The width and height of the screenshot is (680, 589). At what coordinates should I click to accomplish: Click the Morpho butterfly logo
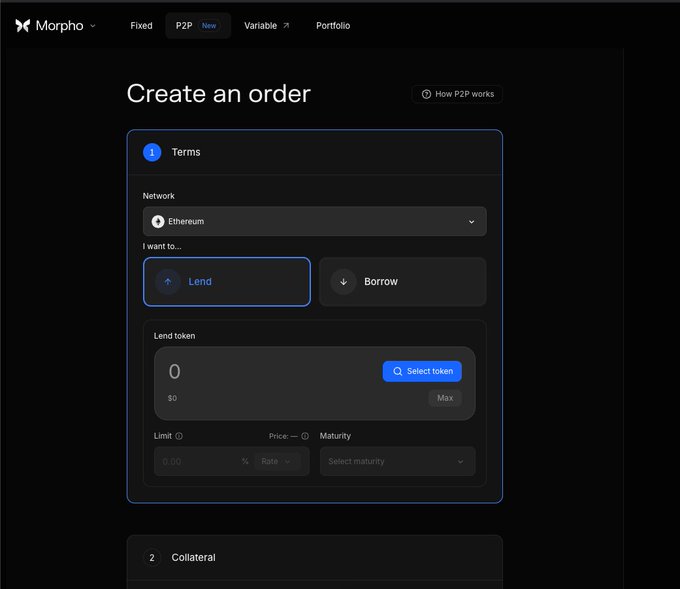point(23,26)
